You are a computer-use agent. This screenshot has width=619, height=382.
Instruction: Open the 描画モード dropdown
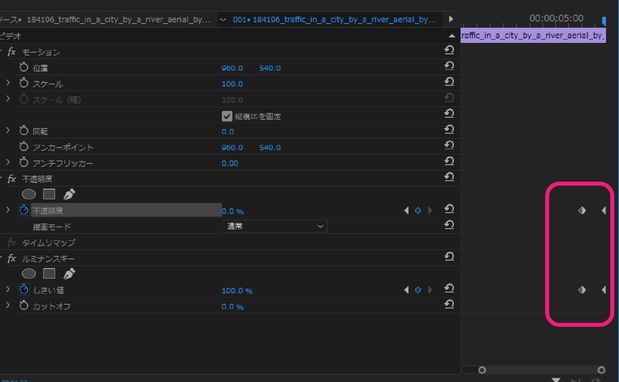274,227
